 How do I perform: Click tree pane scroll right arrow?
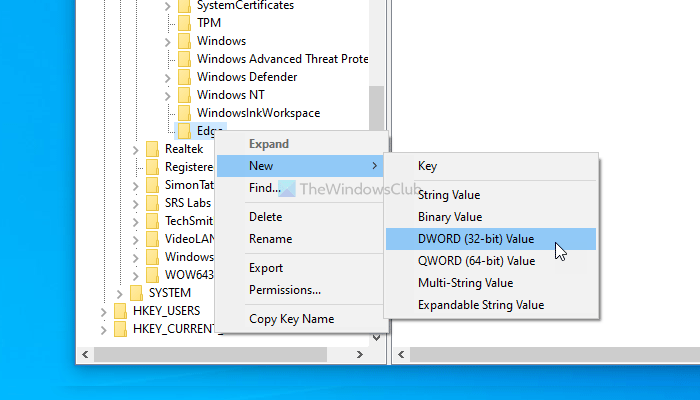click(x=359, y=355)
